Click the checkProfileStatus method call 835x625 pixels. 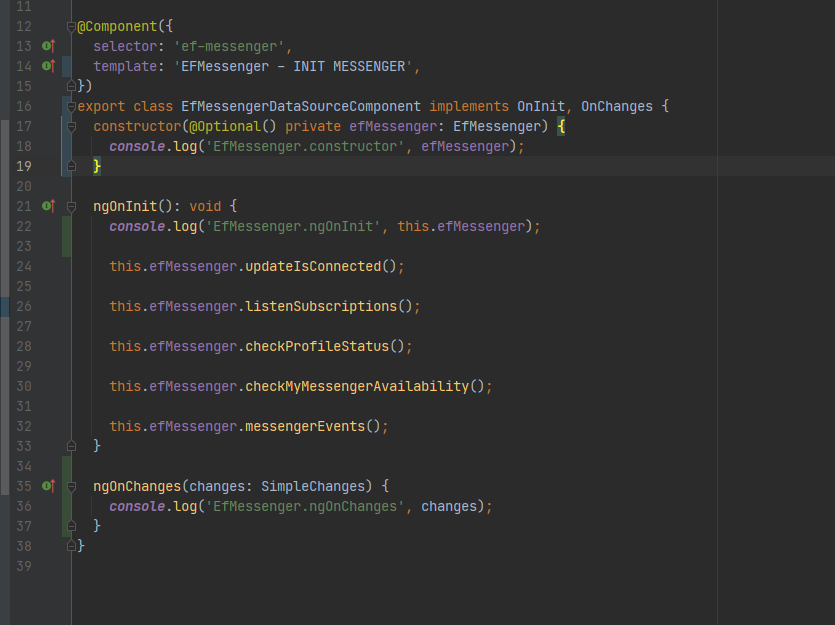317,346
